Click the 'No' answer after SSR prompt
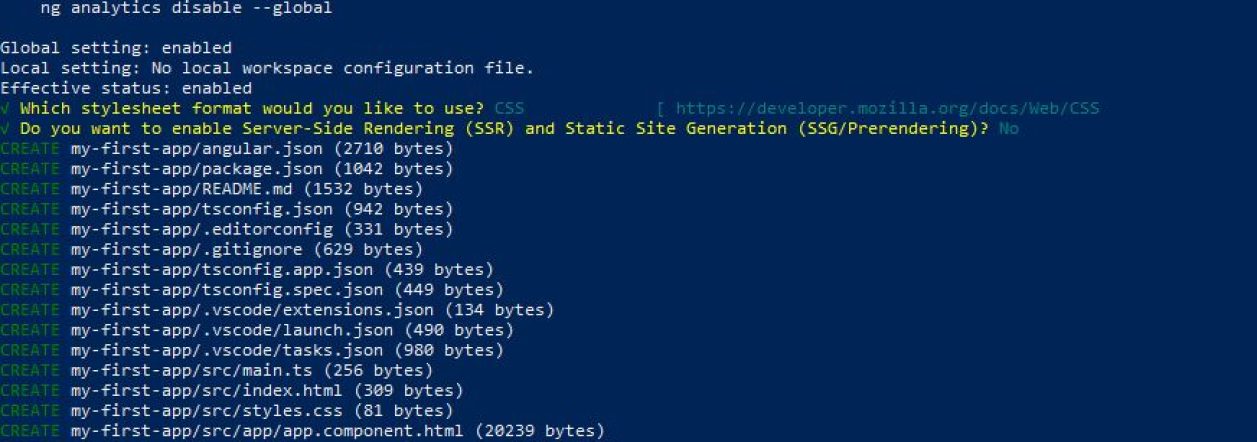Screen dimensions: 1257x442 [1008, 128]
